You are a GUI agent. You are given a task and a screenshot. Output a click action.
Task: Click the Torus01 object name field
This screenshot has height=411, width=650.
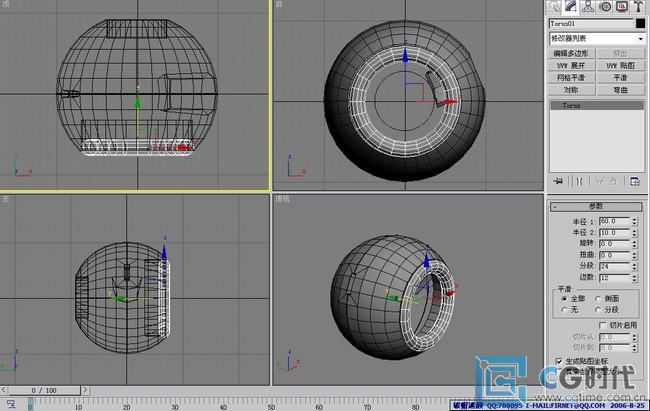point(592,24)
